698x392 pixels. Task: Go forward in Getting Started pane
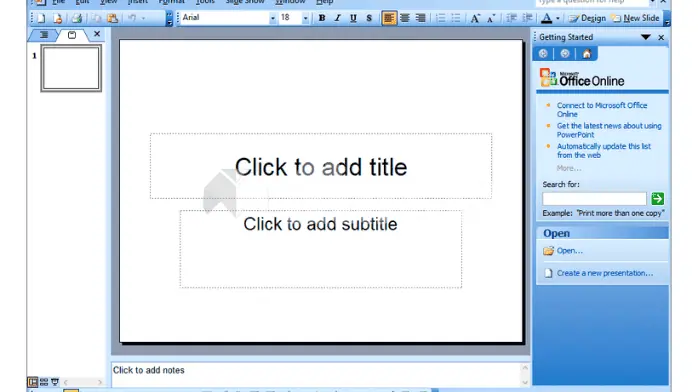pos(565,54)
